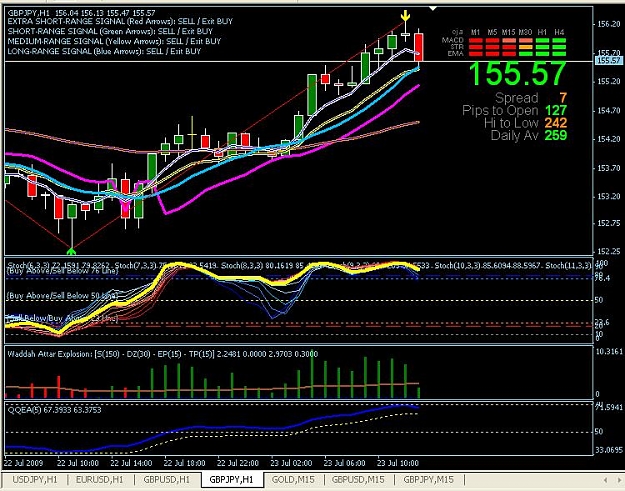Click the right tab-scroll arrow at the end of the tab bar

tap(617, 480)
